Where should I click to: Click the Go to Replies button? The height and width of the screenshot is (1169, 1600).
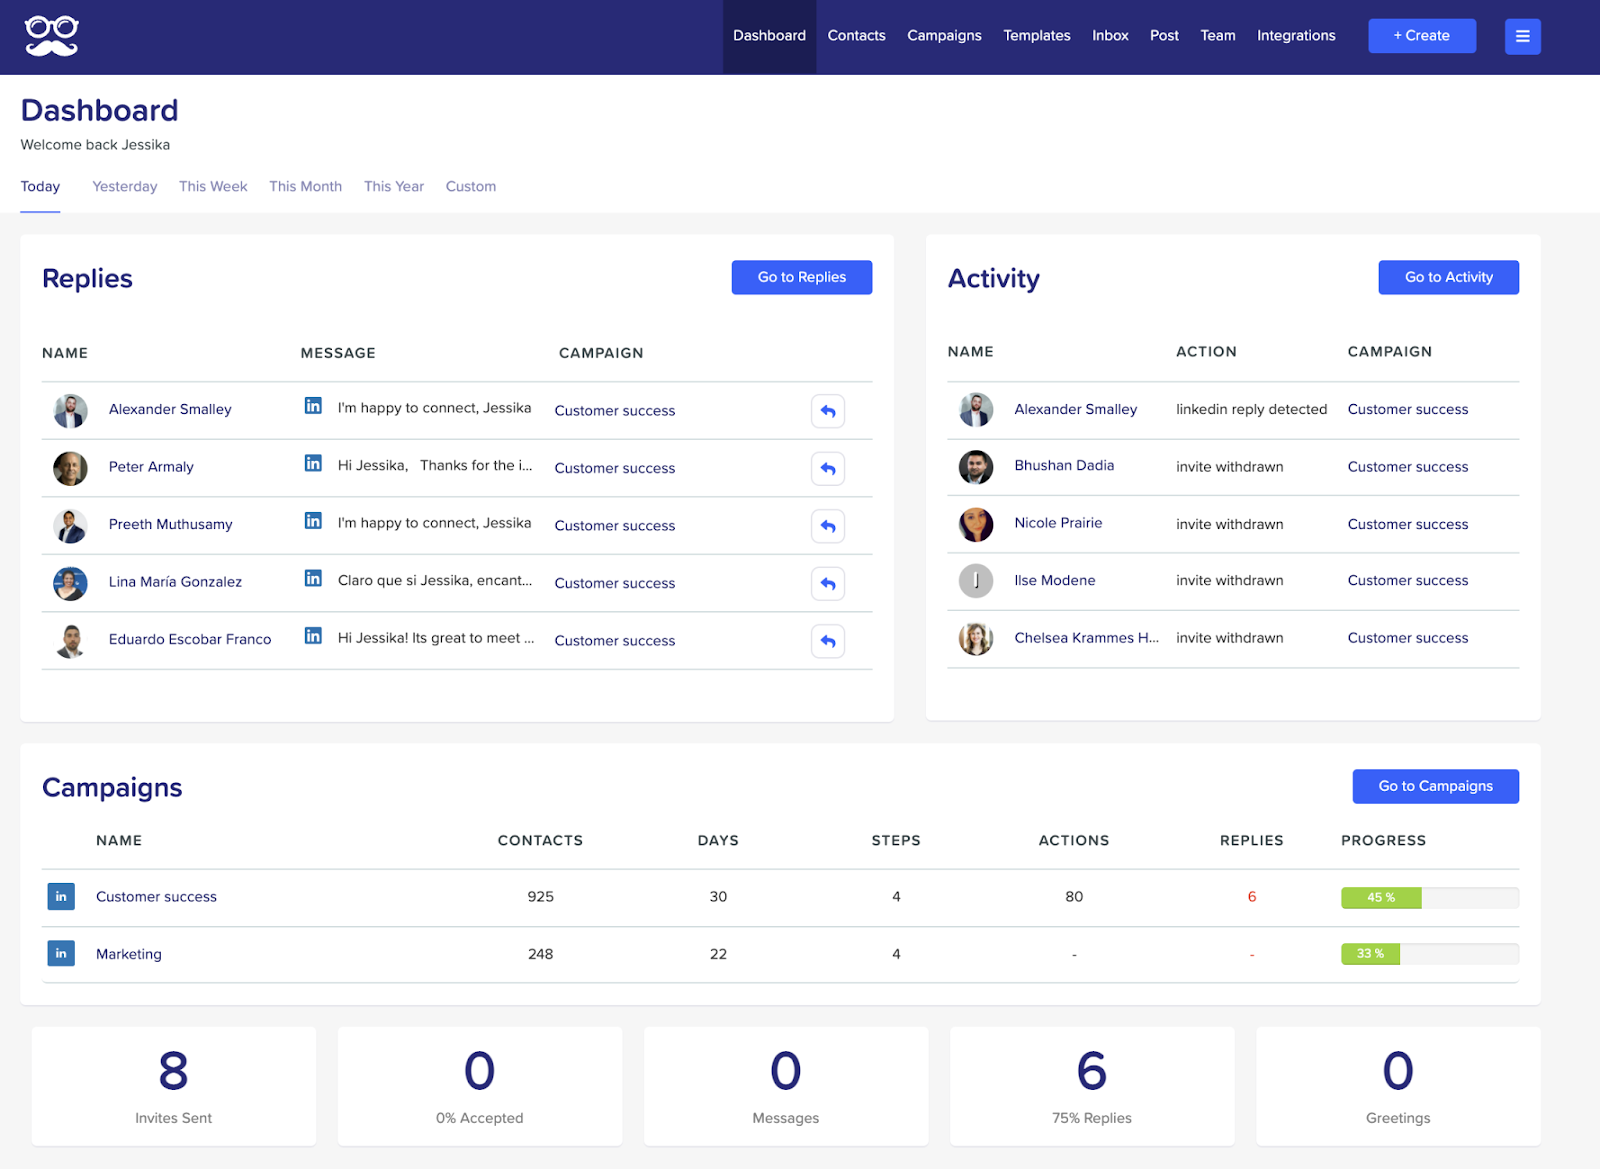click(x=801, y=277)
